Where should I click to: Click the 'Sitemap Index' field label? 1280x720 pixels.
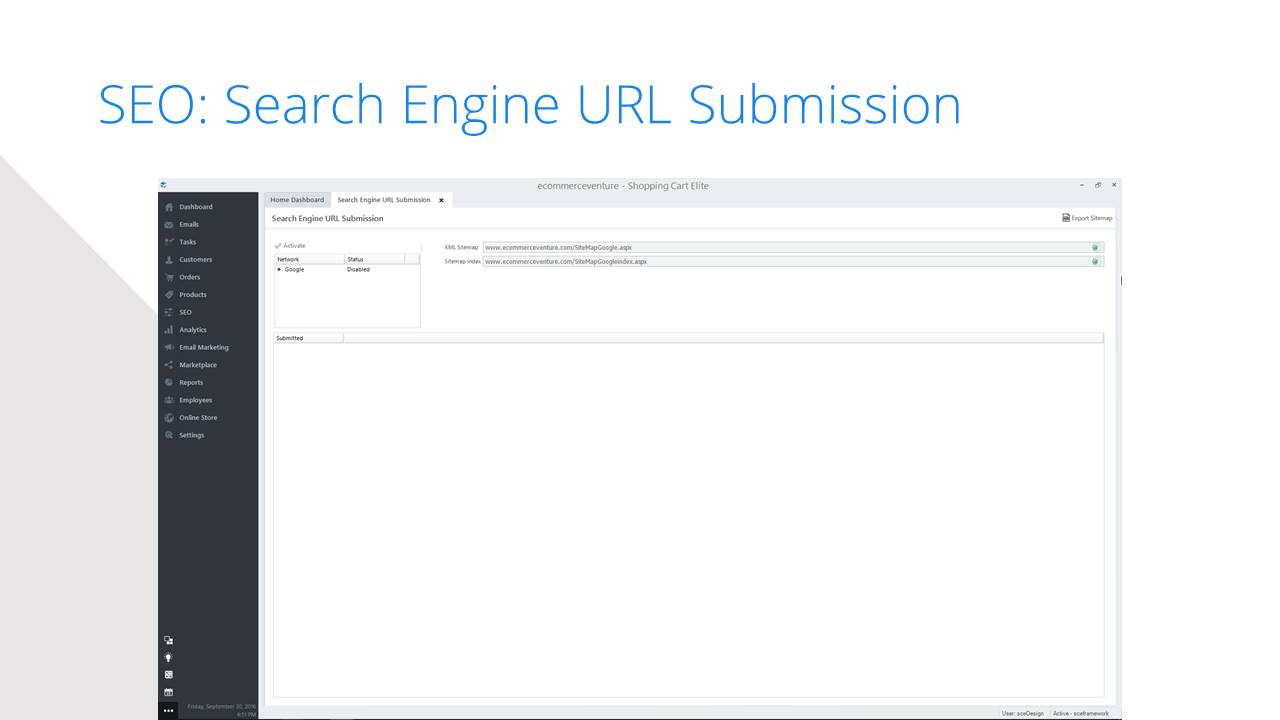pos(462,262)
